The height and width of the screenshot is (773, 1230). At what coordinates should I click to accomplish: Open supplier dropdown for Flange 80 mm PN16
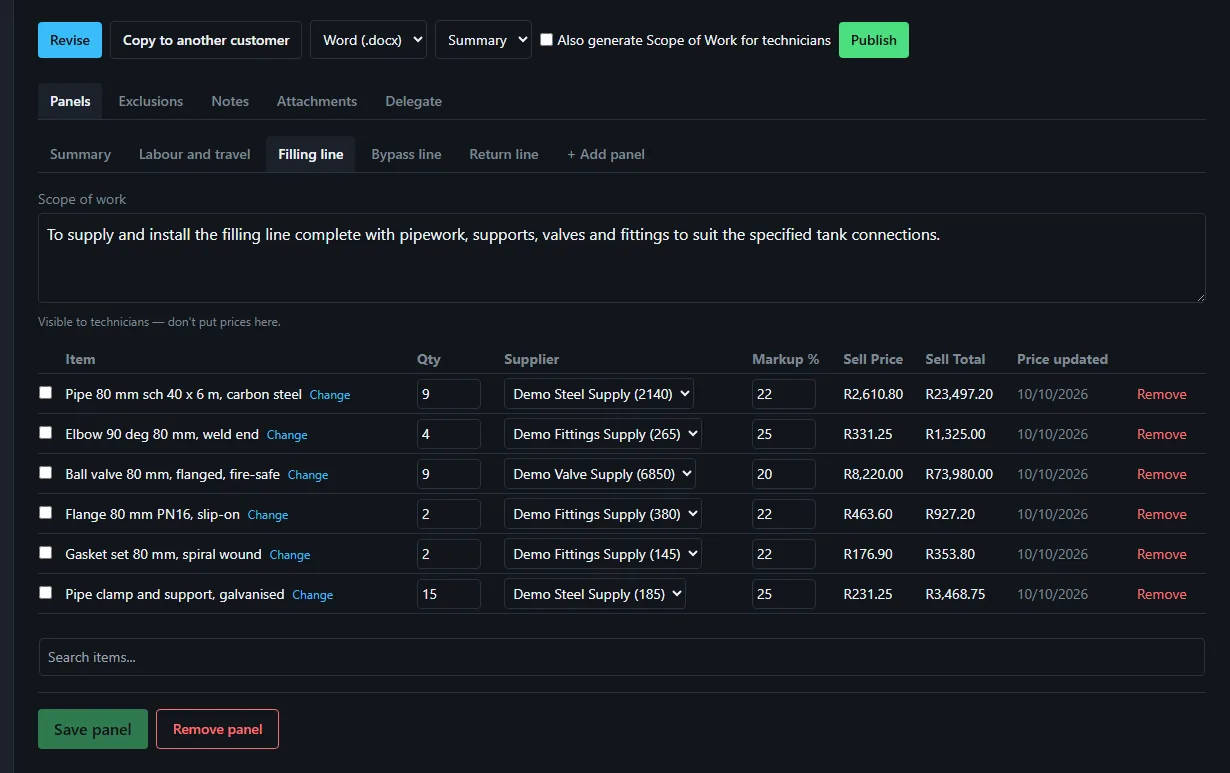point(603,514)
